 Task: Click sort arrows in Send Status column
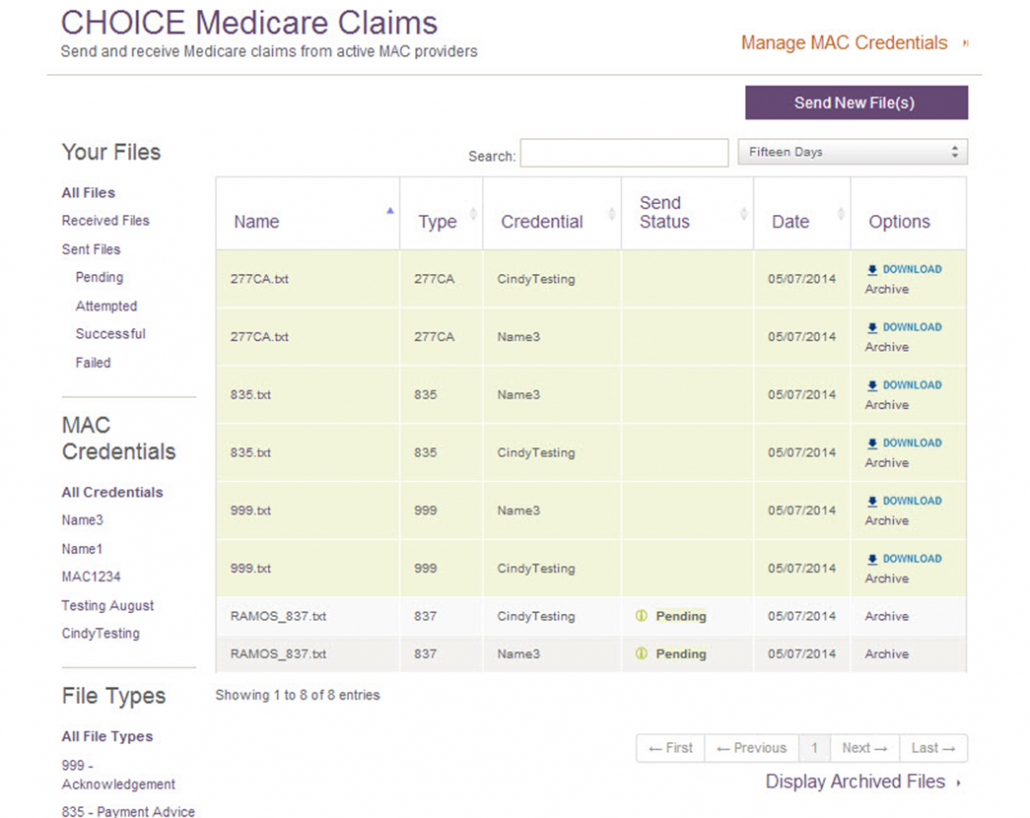click(x=743, y=213)
